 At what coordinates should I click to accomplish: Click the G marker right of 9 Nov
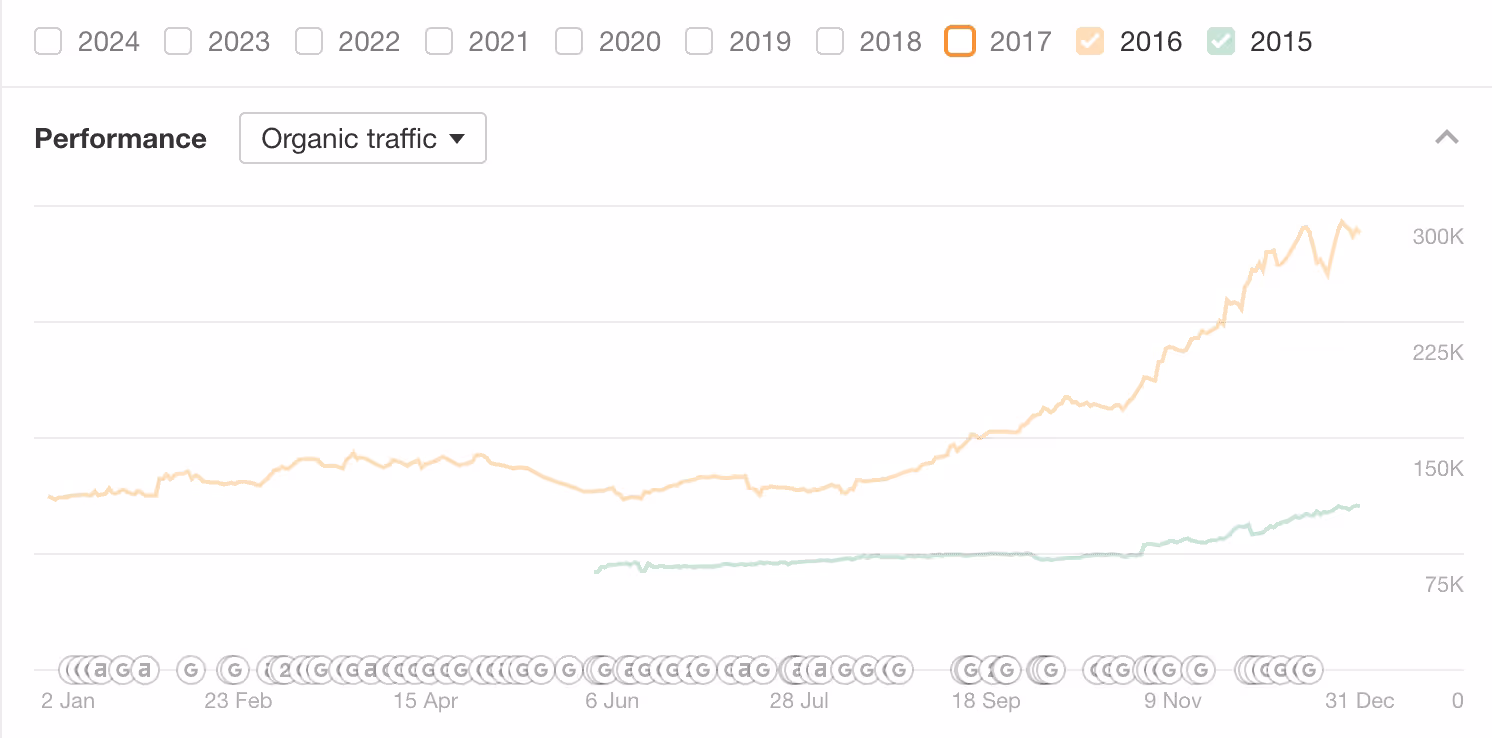1200,669
